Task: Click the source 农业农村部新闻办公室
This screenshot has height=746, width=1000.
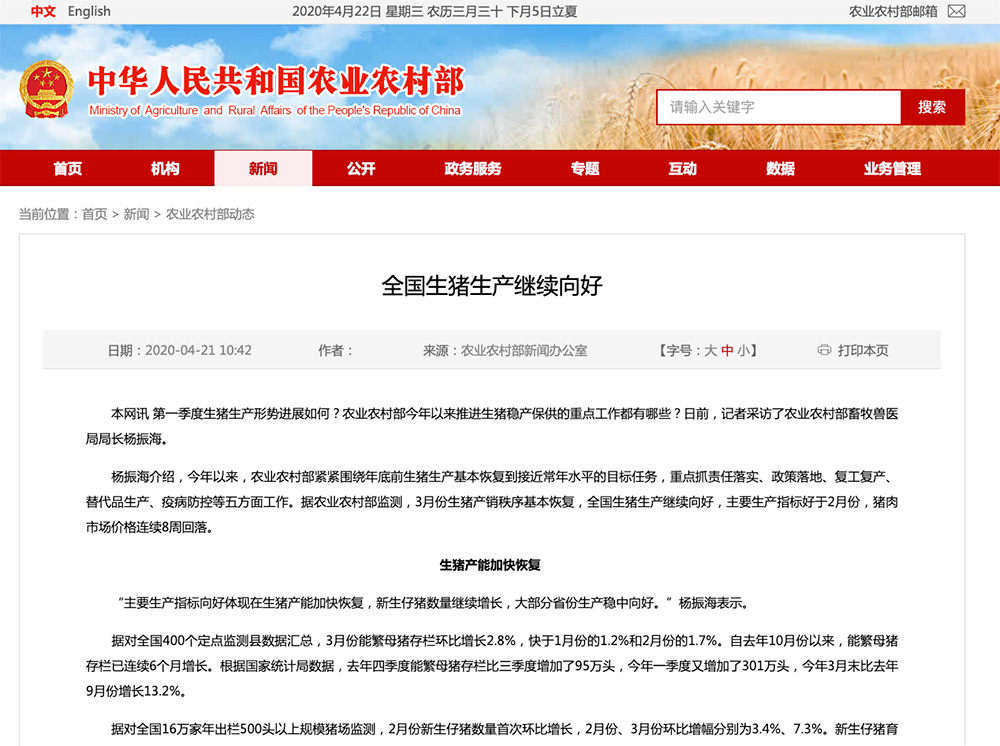Action: pyautogui.click(x=524, y=350)
